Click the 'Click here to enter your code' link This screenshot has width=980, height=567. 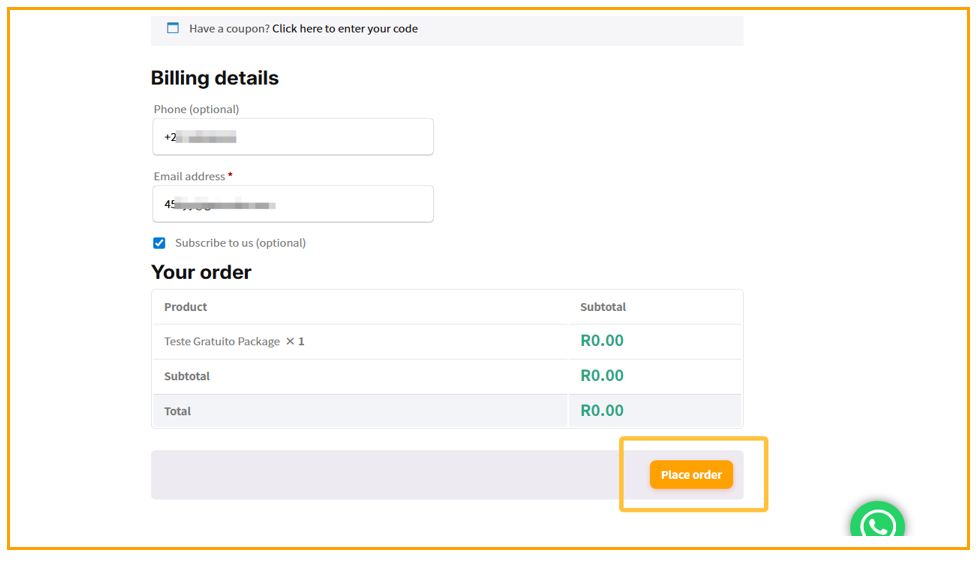pyautogui.click(x=345, y=29)
